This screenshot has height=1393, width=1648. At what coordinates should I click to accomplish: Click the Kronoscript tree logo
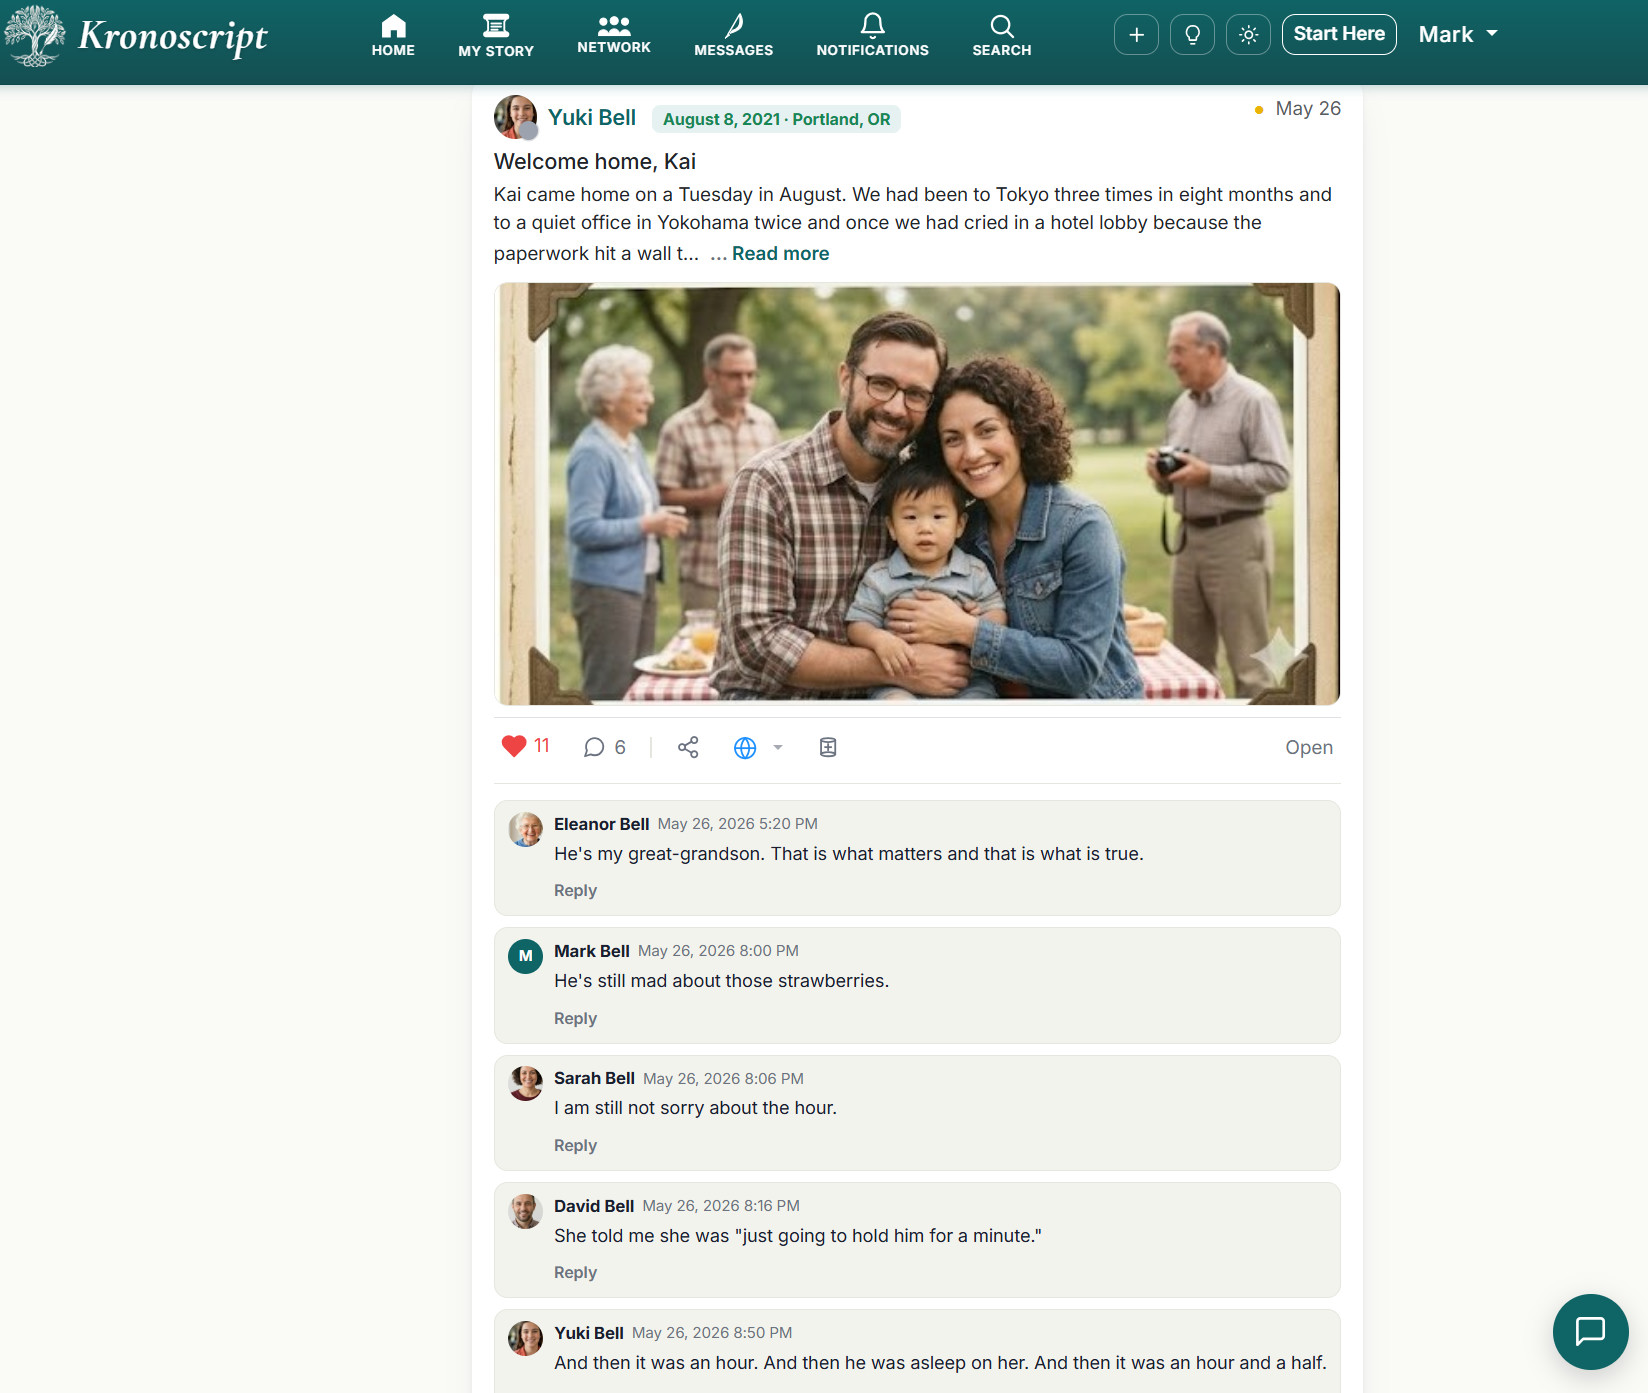pos(35,36)
